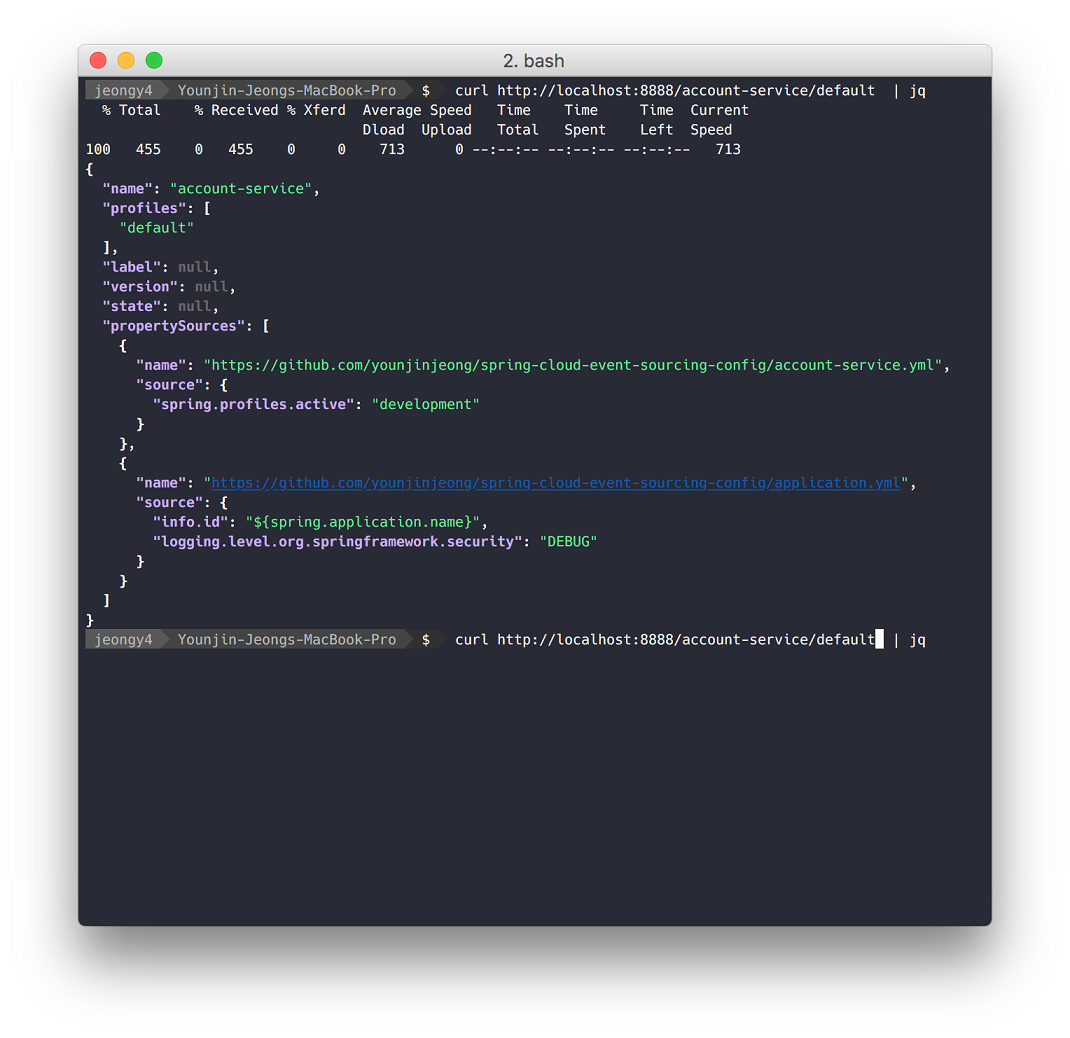Open the underlined application.yml GitHub link
Image resolution: width=1070 pixels, height=1038 pixels.
pos(556,483)
